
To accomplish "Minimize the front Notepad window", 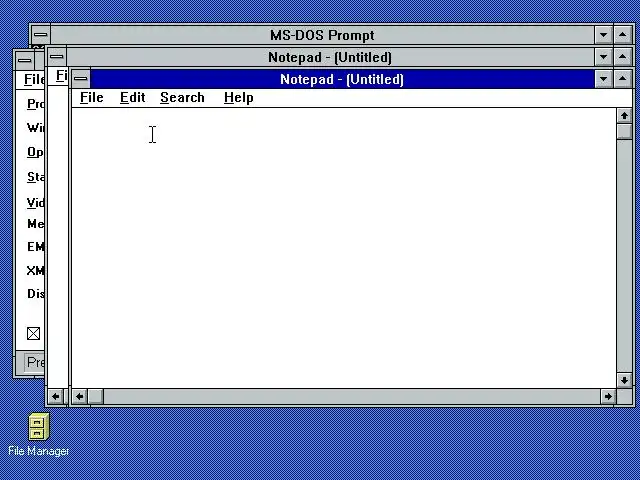I will click(x=603, y=79).
